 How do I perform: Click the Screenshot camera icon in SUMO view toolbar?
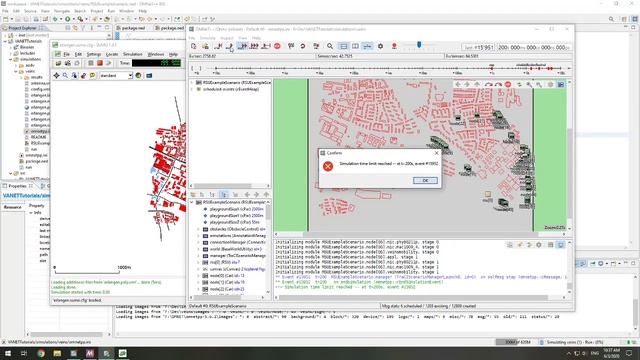coord(149,76)
